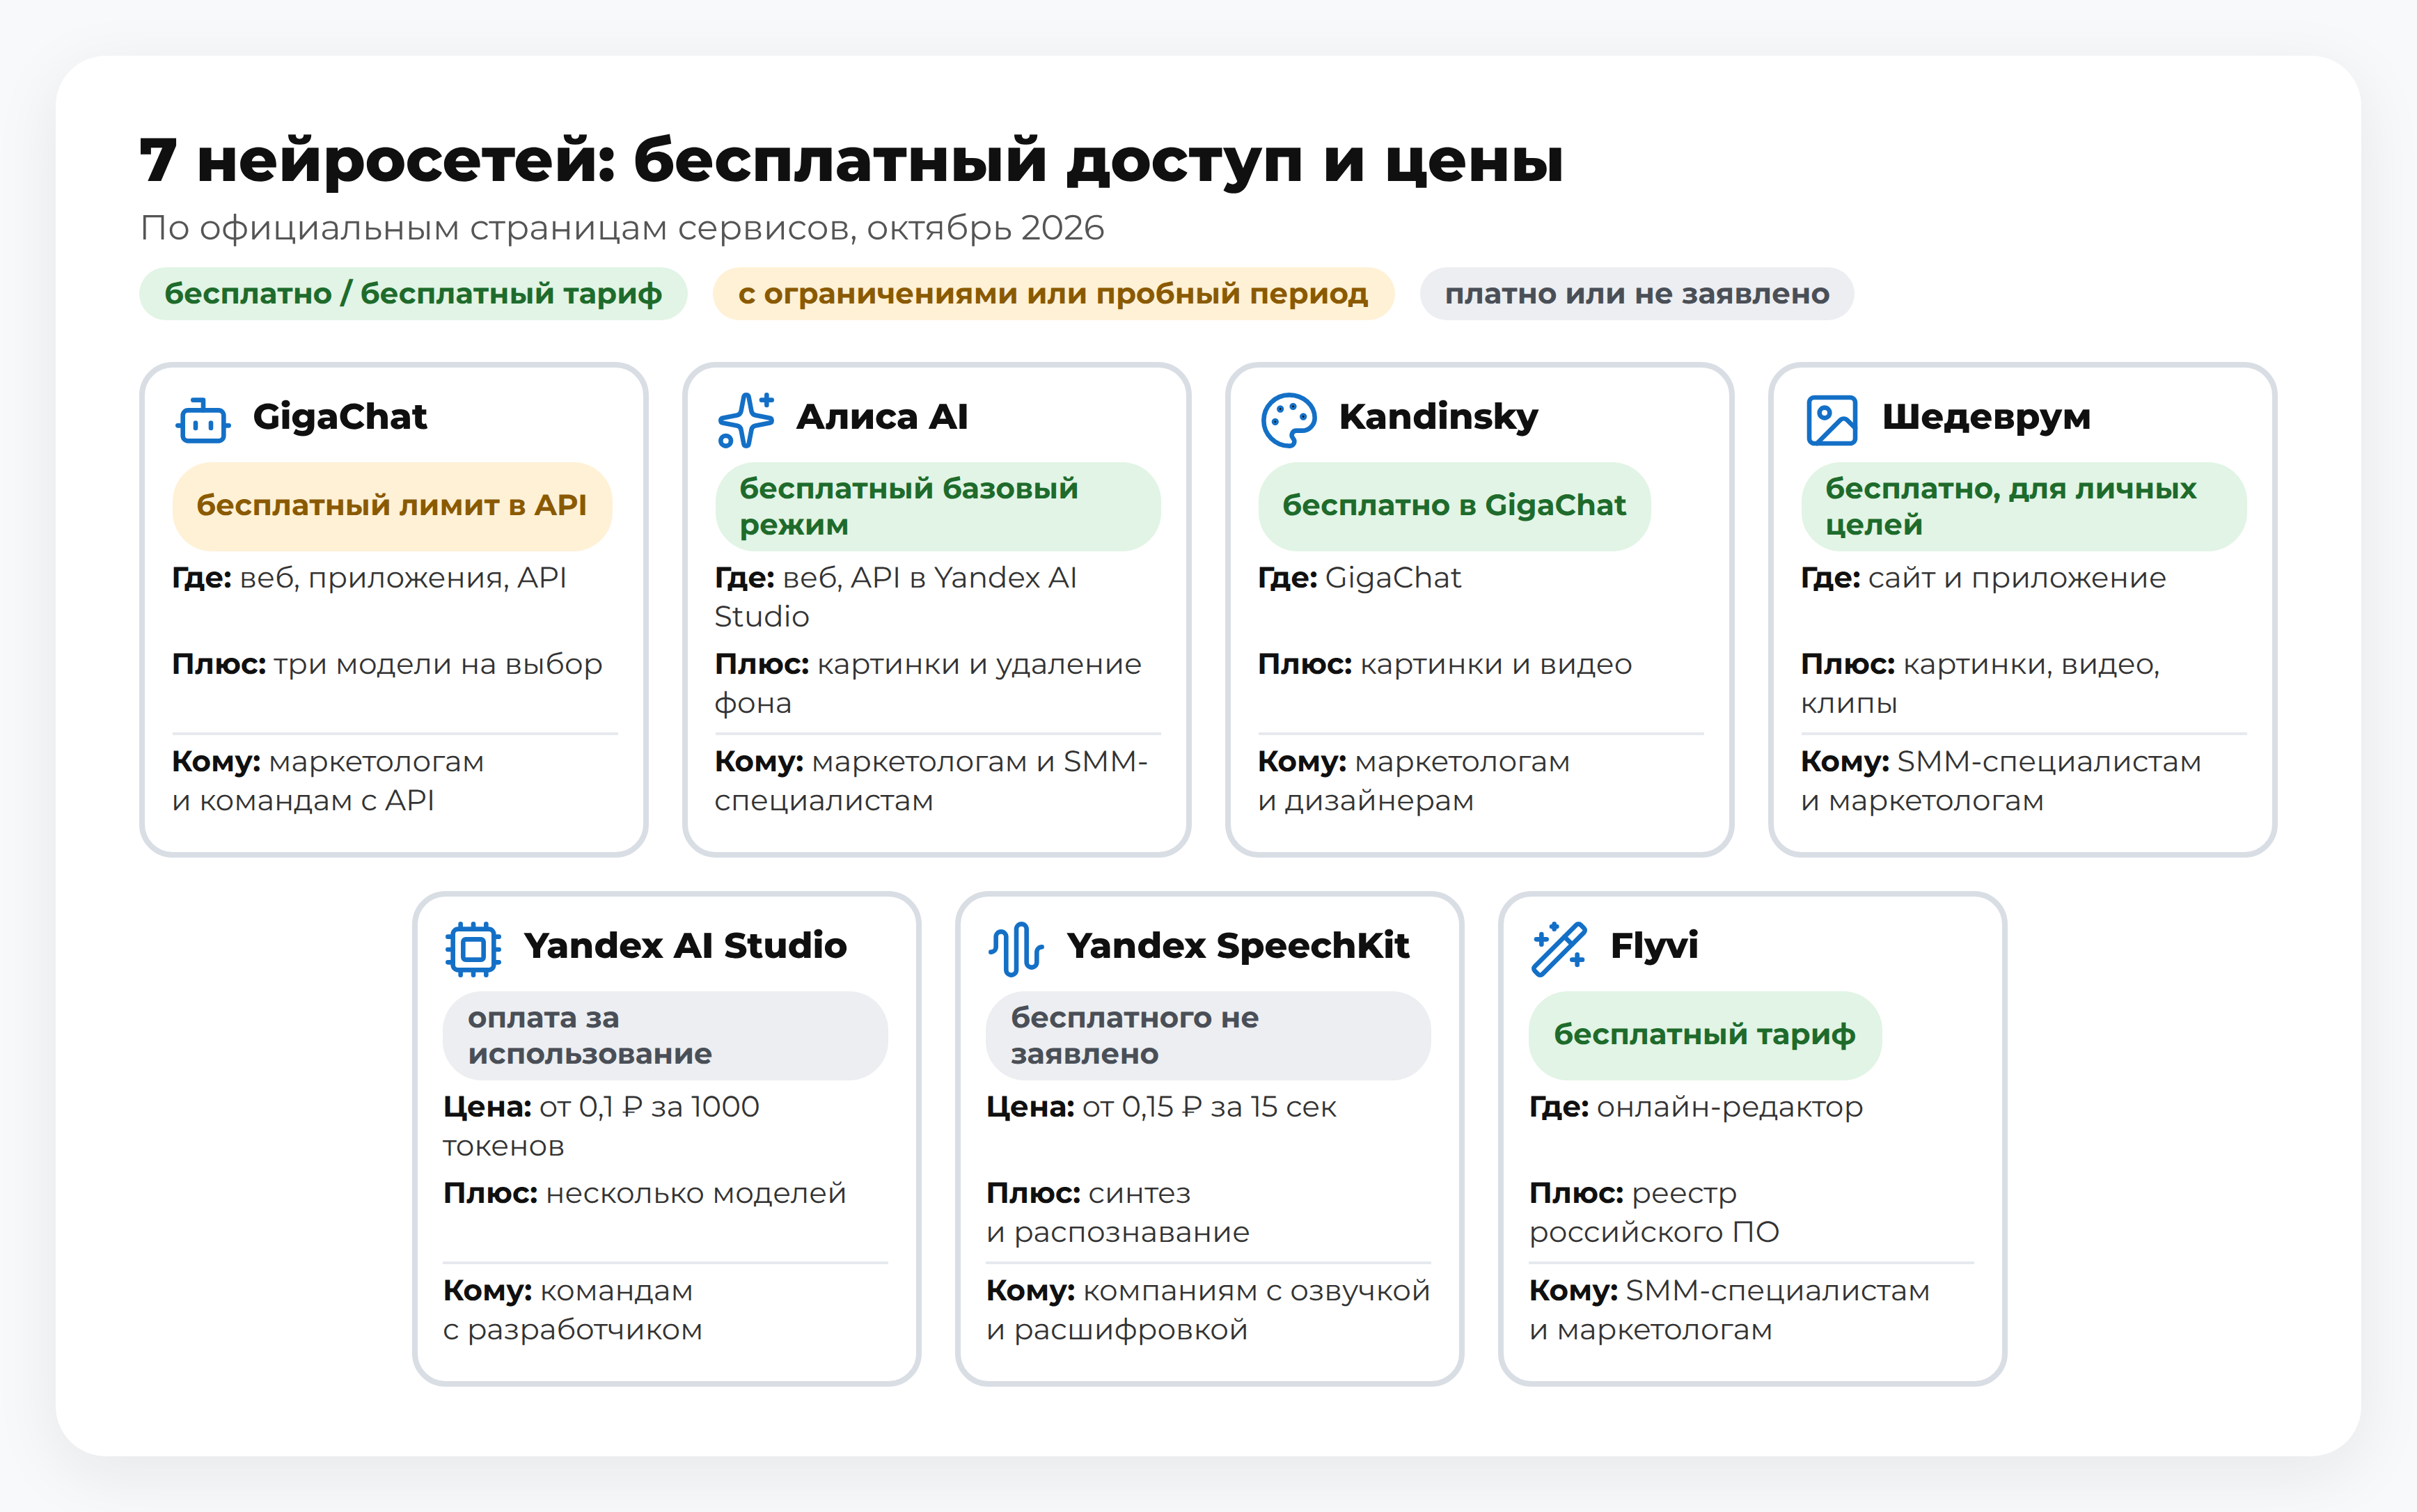Click 'Плюс: картинки и видео' text
Image resolution: width=2417 pixels, height=1512 pixels.
1445,664
